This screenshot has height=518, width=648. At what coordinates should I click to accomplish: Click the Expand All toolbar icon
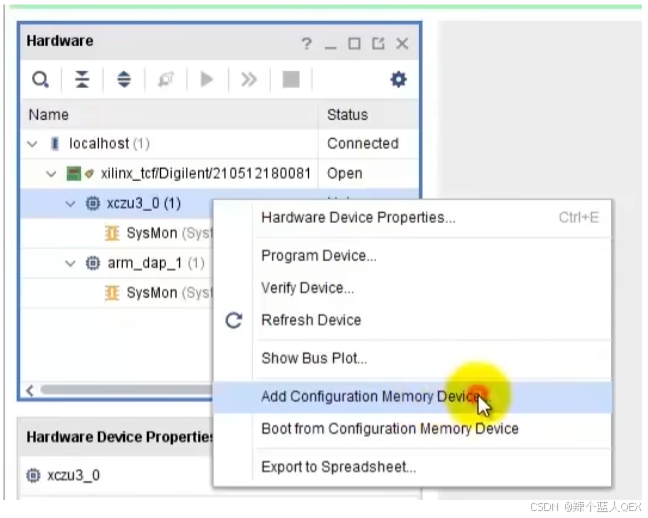(124, 79)
